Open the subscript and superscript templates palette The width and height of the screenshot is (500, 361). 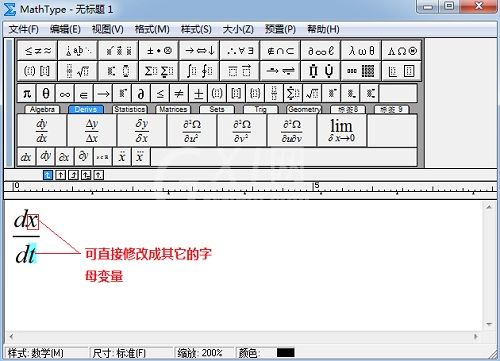[118, 71]
